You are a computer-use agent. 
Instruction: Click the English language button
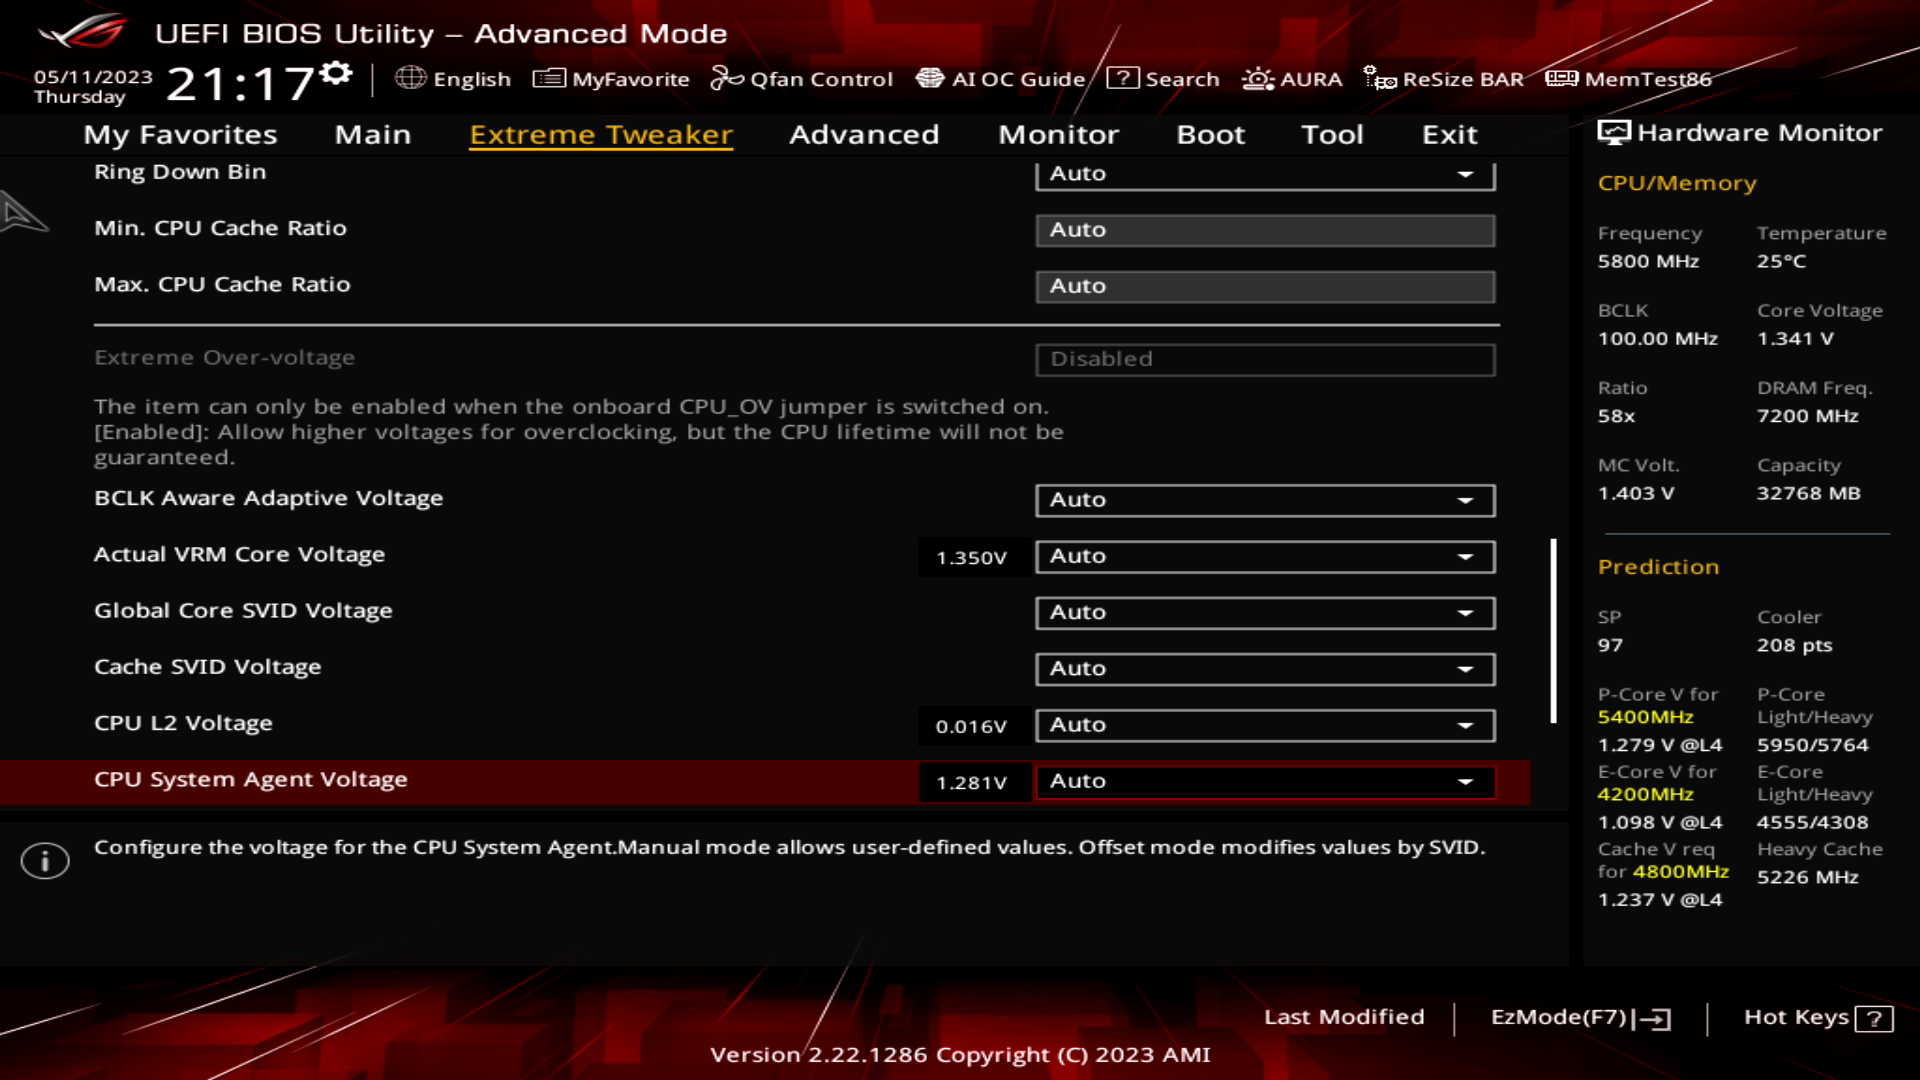[x=453, y=78]
